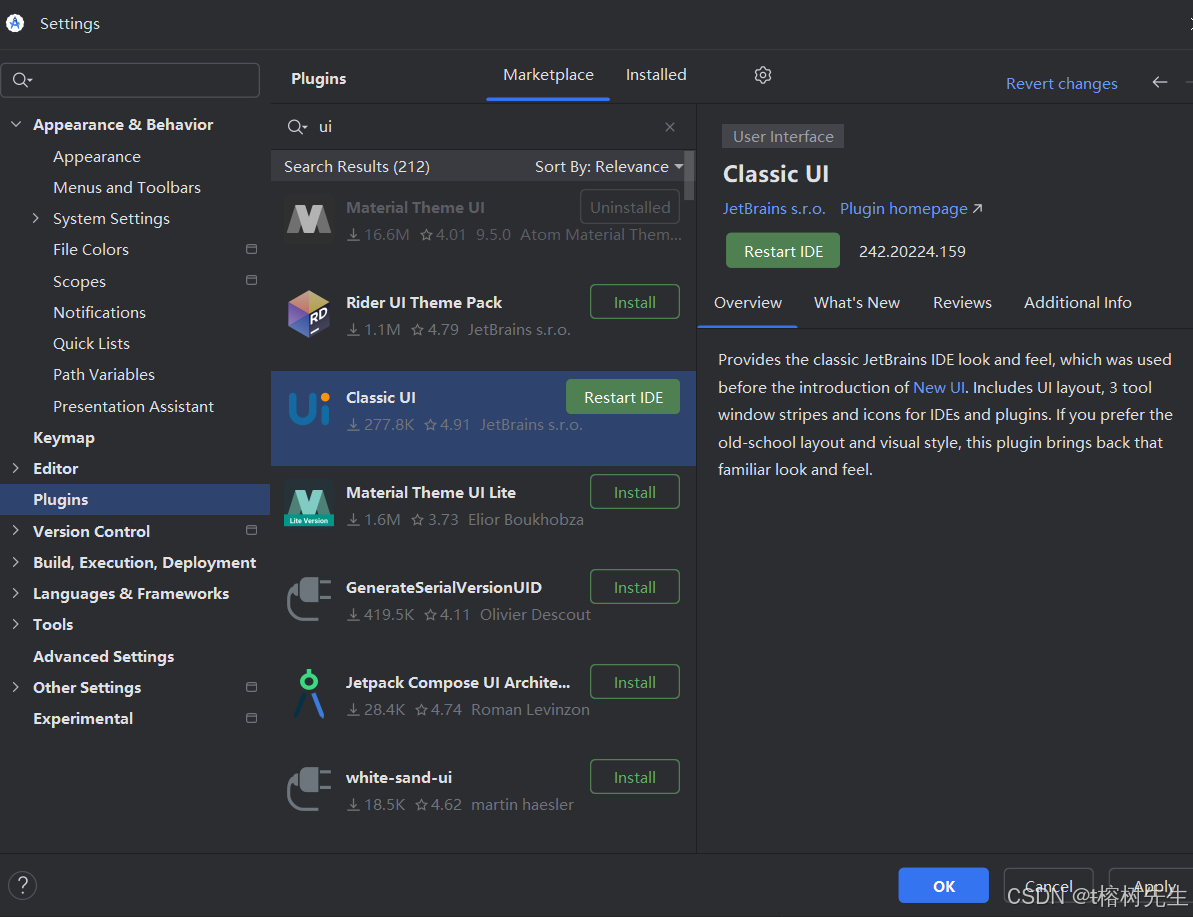Select the Appearance settings page
1193x917 pixels.
point(97,157)
